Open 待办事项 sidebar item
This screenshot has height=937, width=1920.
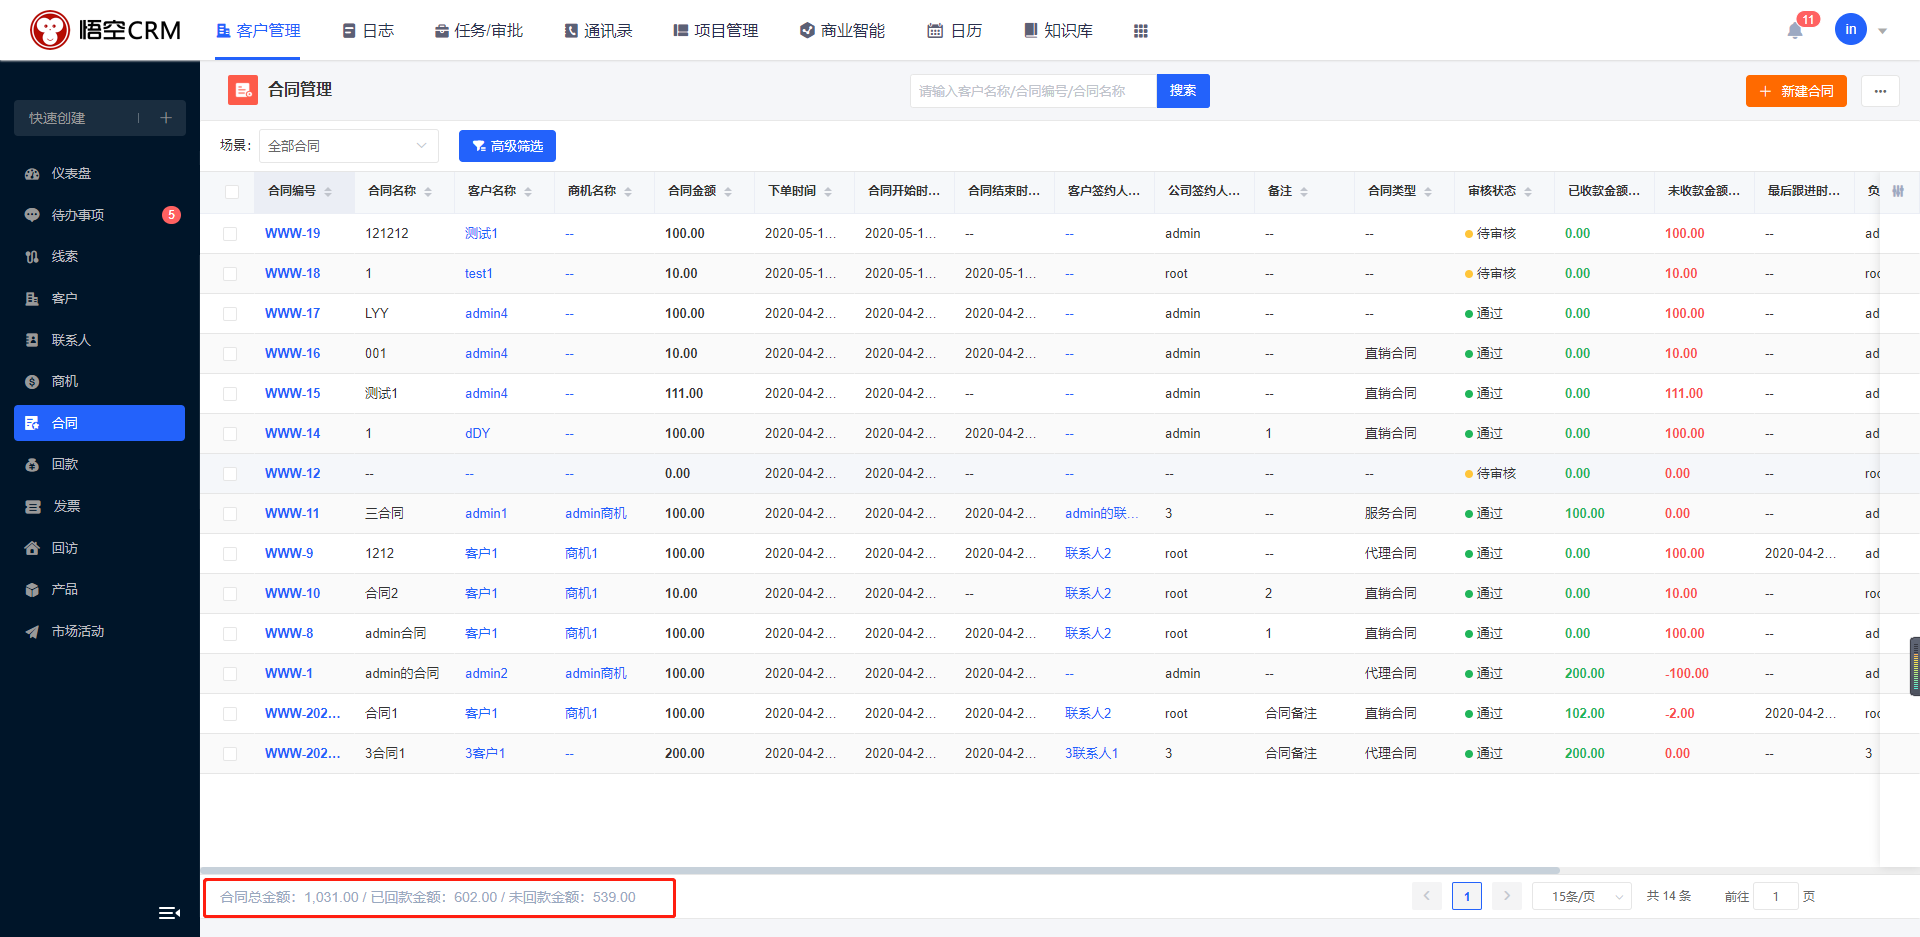point(100,215)
